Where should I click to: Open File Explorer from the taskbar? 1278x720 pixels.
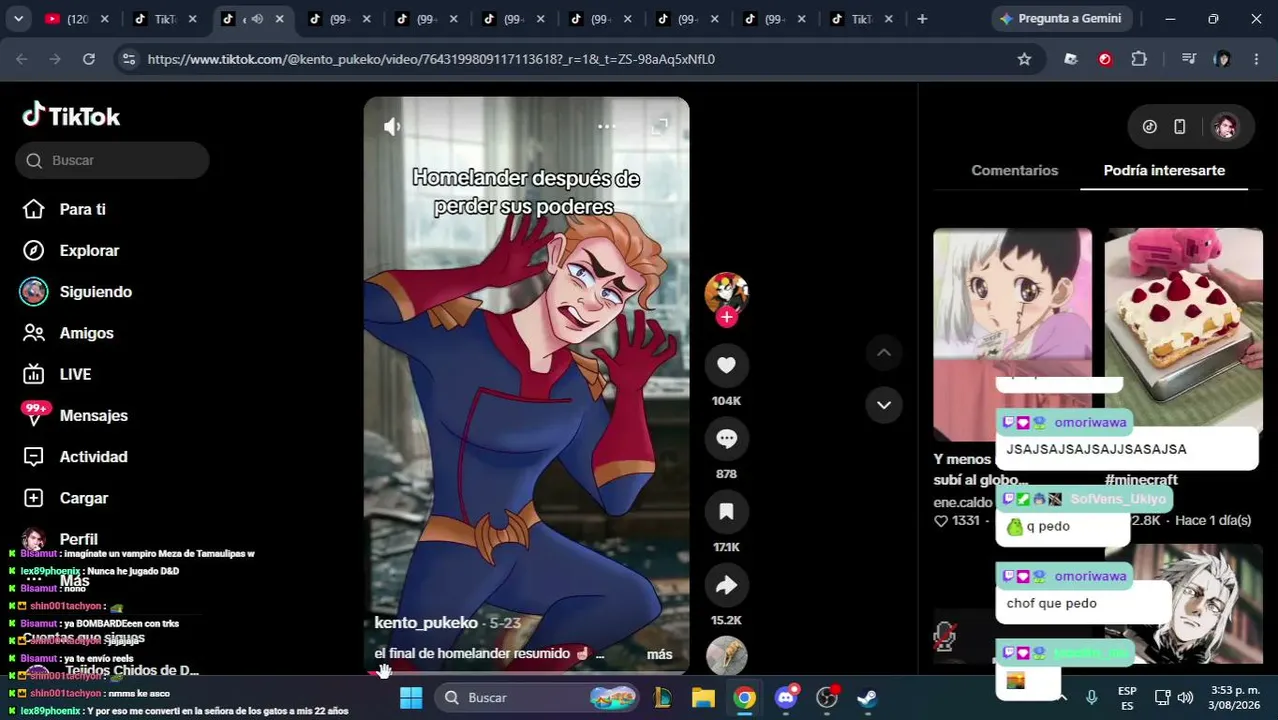pos(703,698)
